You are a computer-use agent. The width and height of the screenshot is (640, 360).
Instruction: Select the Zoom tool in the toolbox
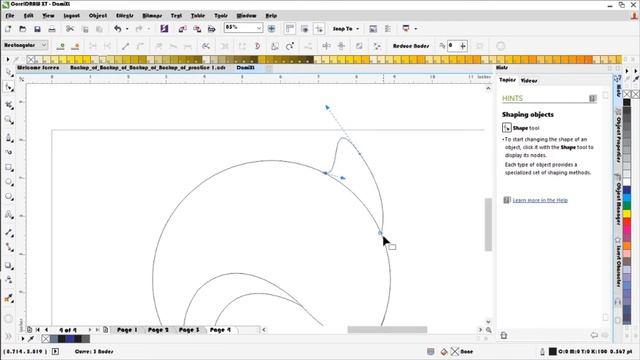point(9,120)
